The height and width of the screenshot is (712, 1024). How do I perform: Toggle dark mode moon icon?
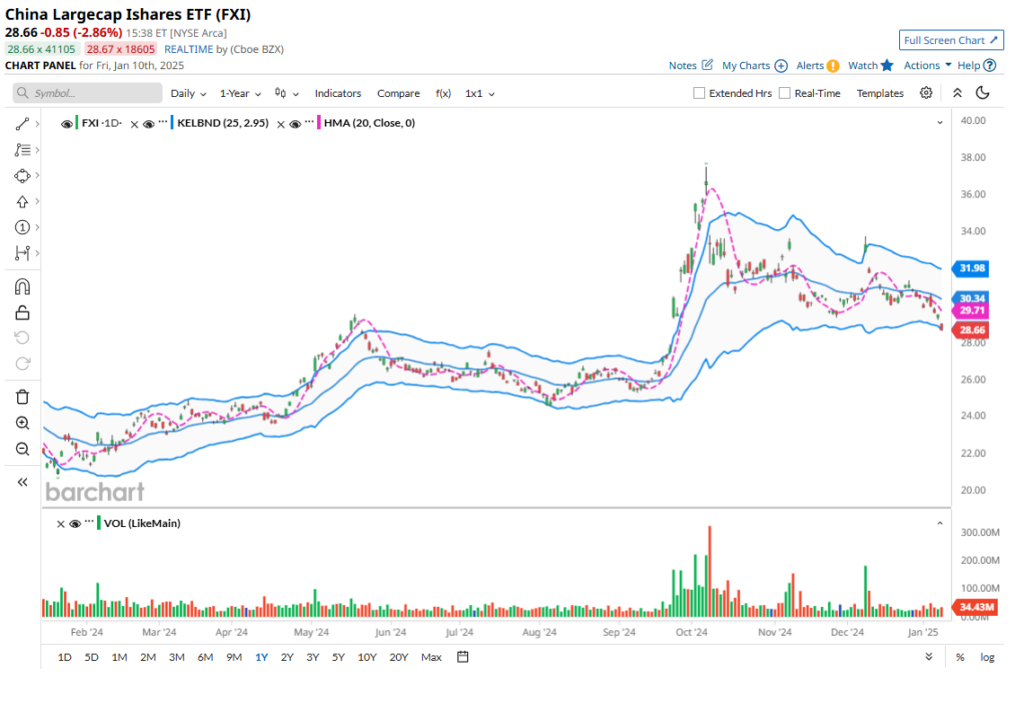coord(982,93)
